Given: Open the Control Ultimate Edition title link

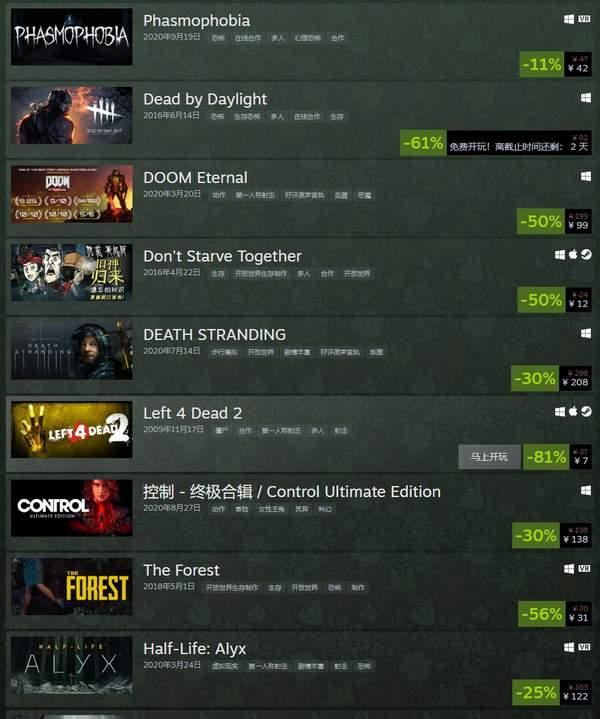Looking at the screenshot, I should (x=292, y=492).
